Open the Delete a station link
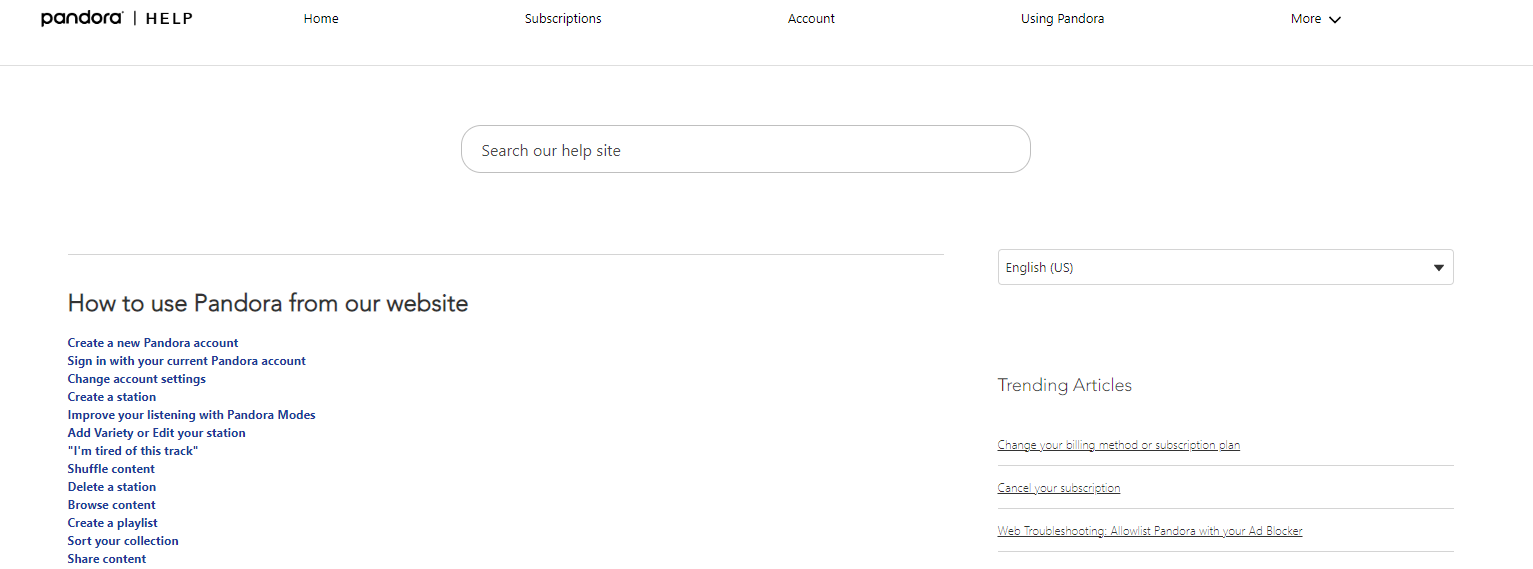The image size is (1533, 569). [x=112, y=487]
